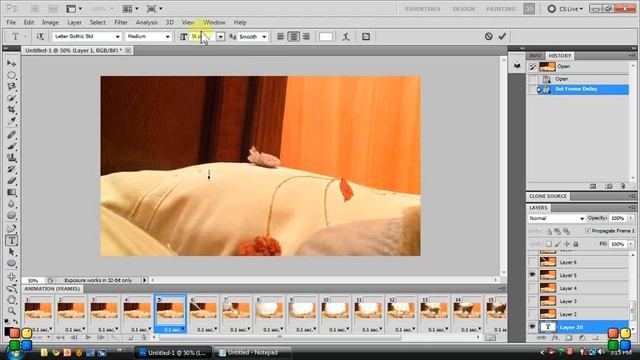Select the Blur tool

11,204
